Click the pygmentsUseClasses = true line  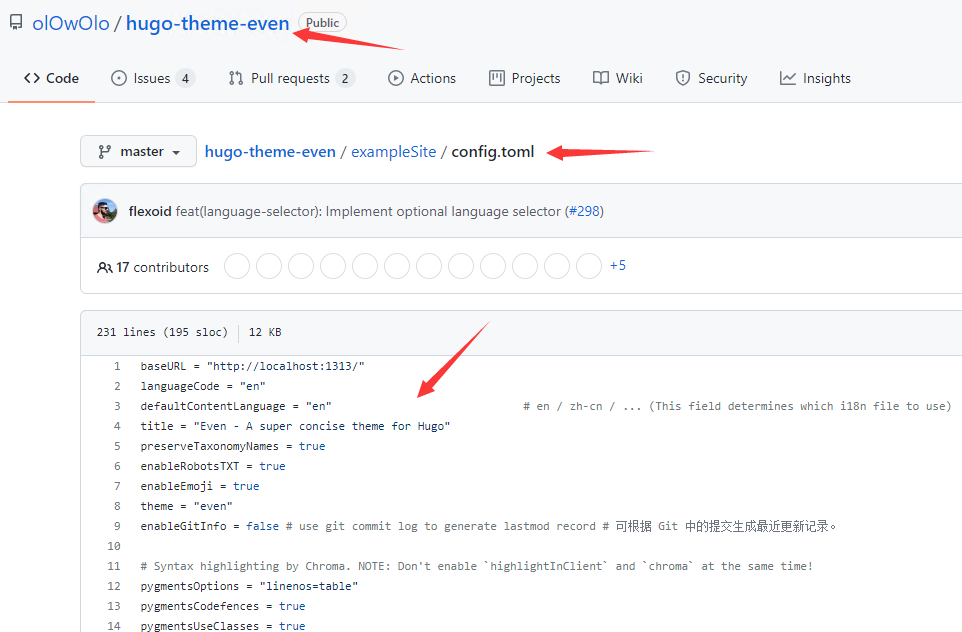(x=223, y=626)
